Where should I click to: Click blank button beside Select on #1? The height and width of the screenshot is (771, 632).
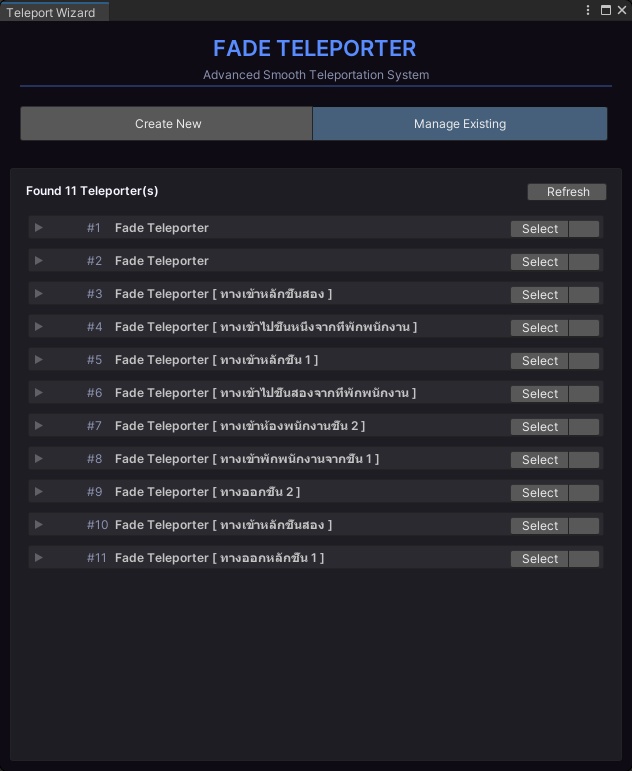(x=584, y=229)
